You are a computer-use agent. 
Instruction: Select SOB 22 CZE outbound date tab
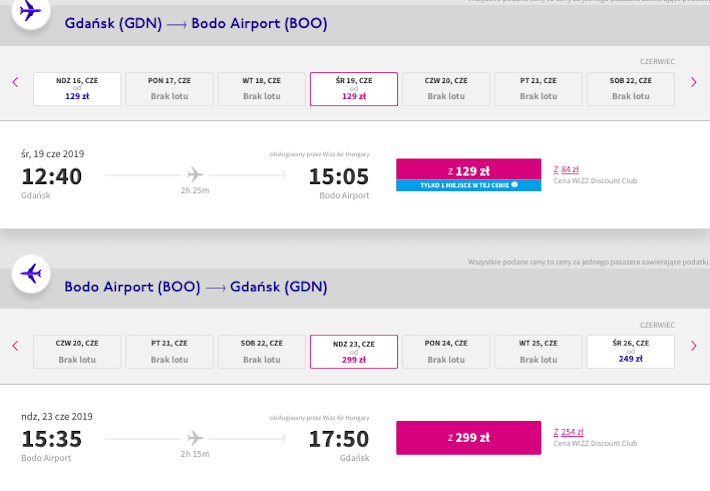point(631,89)
